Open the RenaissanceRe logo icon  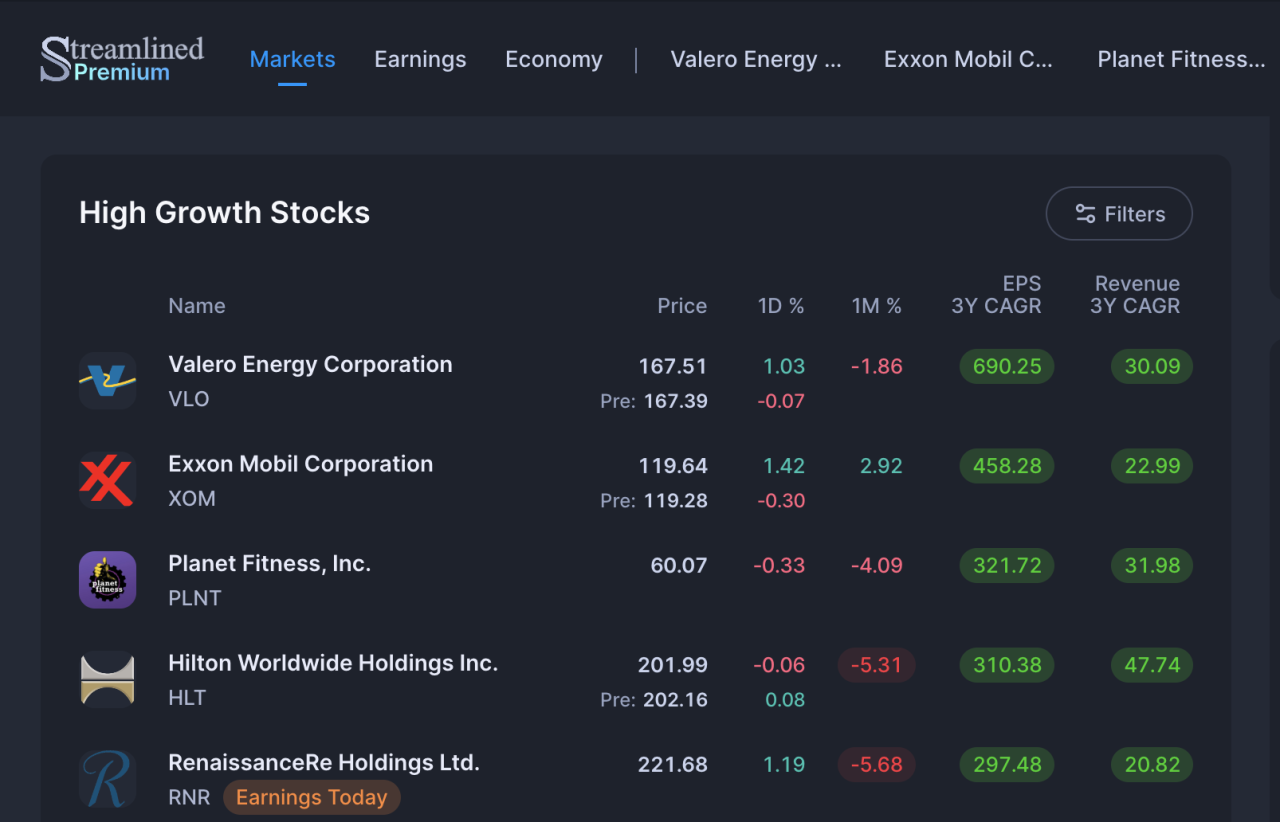tap(107, 779)
